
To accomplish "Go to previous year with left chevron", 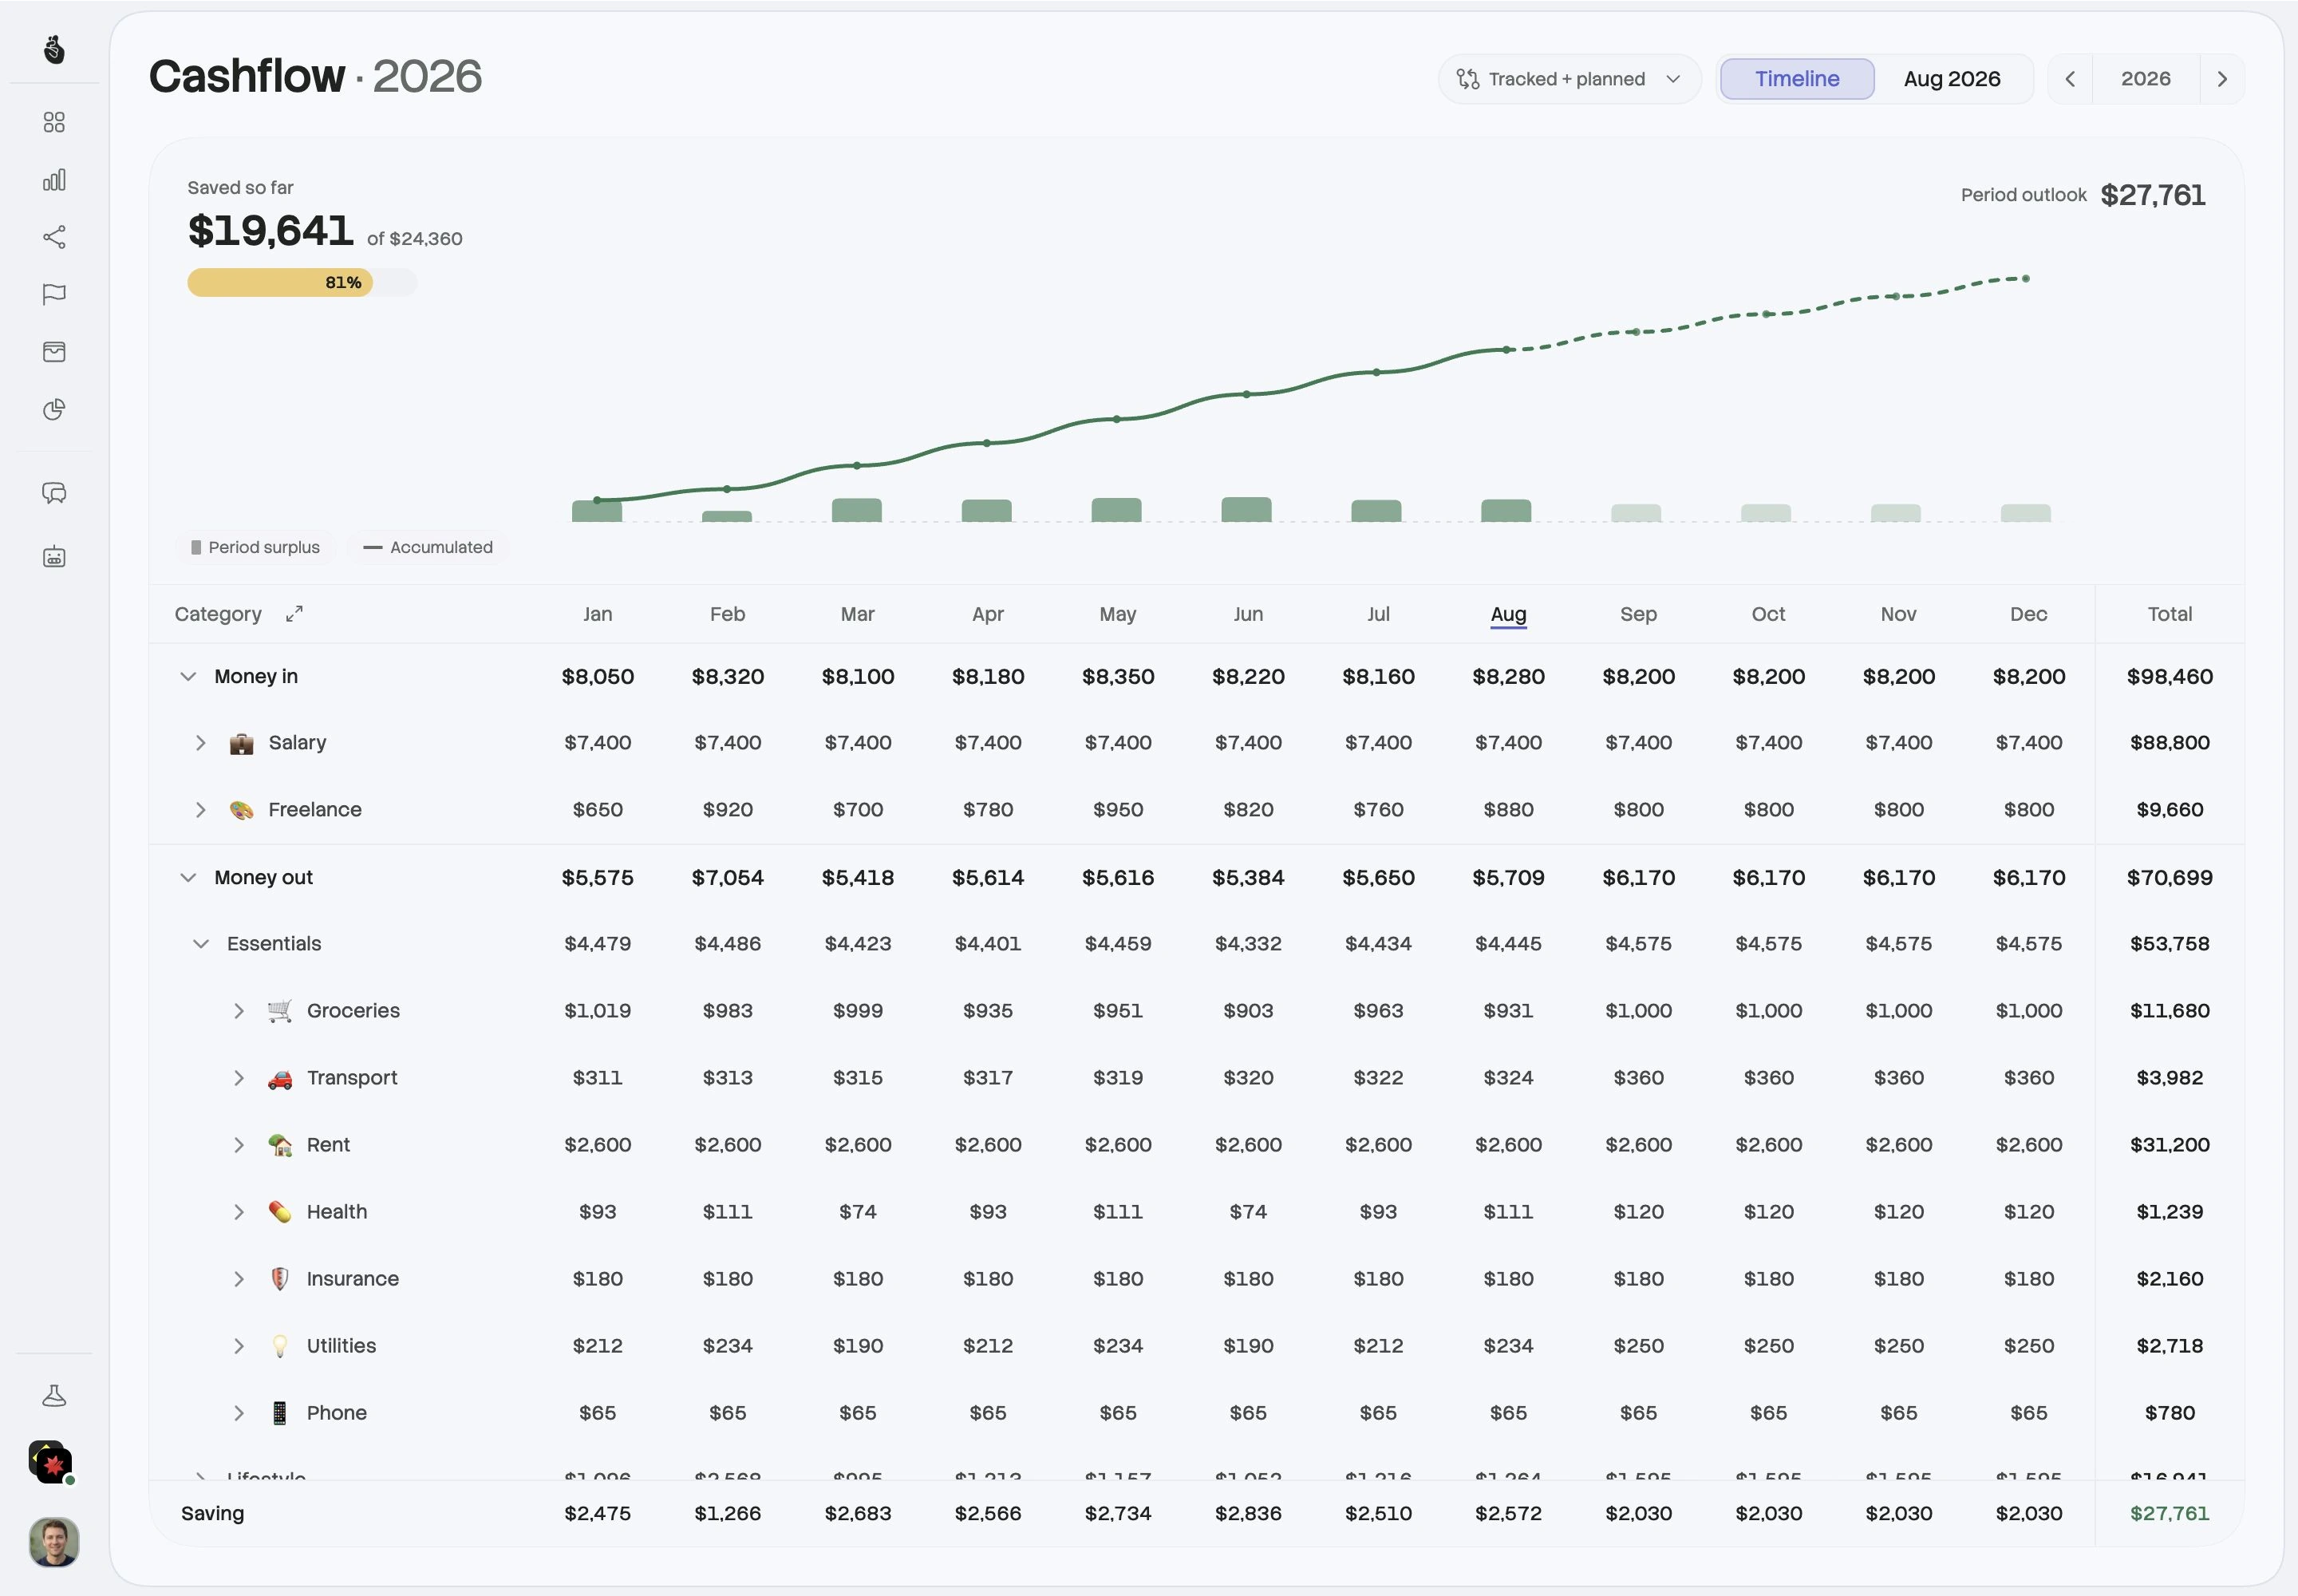I will 2070,79.
